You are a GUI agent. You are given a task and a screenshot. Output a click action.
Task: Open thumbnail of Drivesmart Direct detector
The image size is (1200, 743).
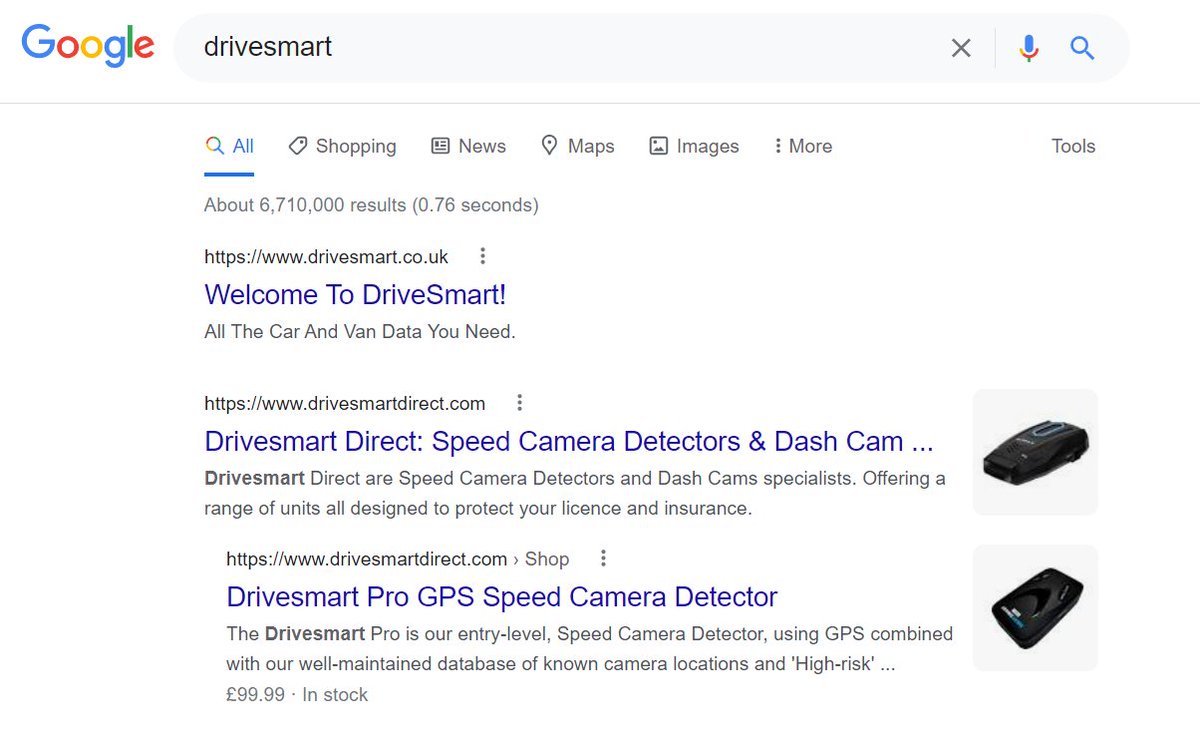[x=1035, y=452]
